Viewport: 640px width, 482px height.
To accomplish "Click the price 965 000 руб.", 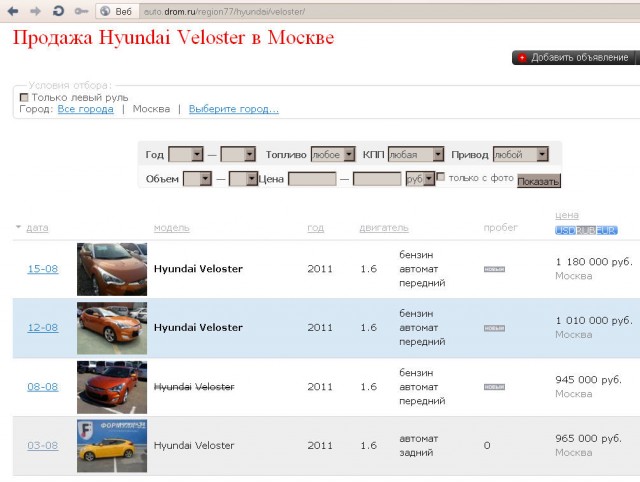I will tap(588, 439).
